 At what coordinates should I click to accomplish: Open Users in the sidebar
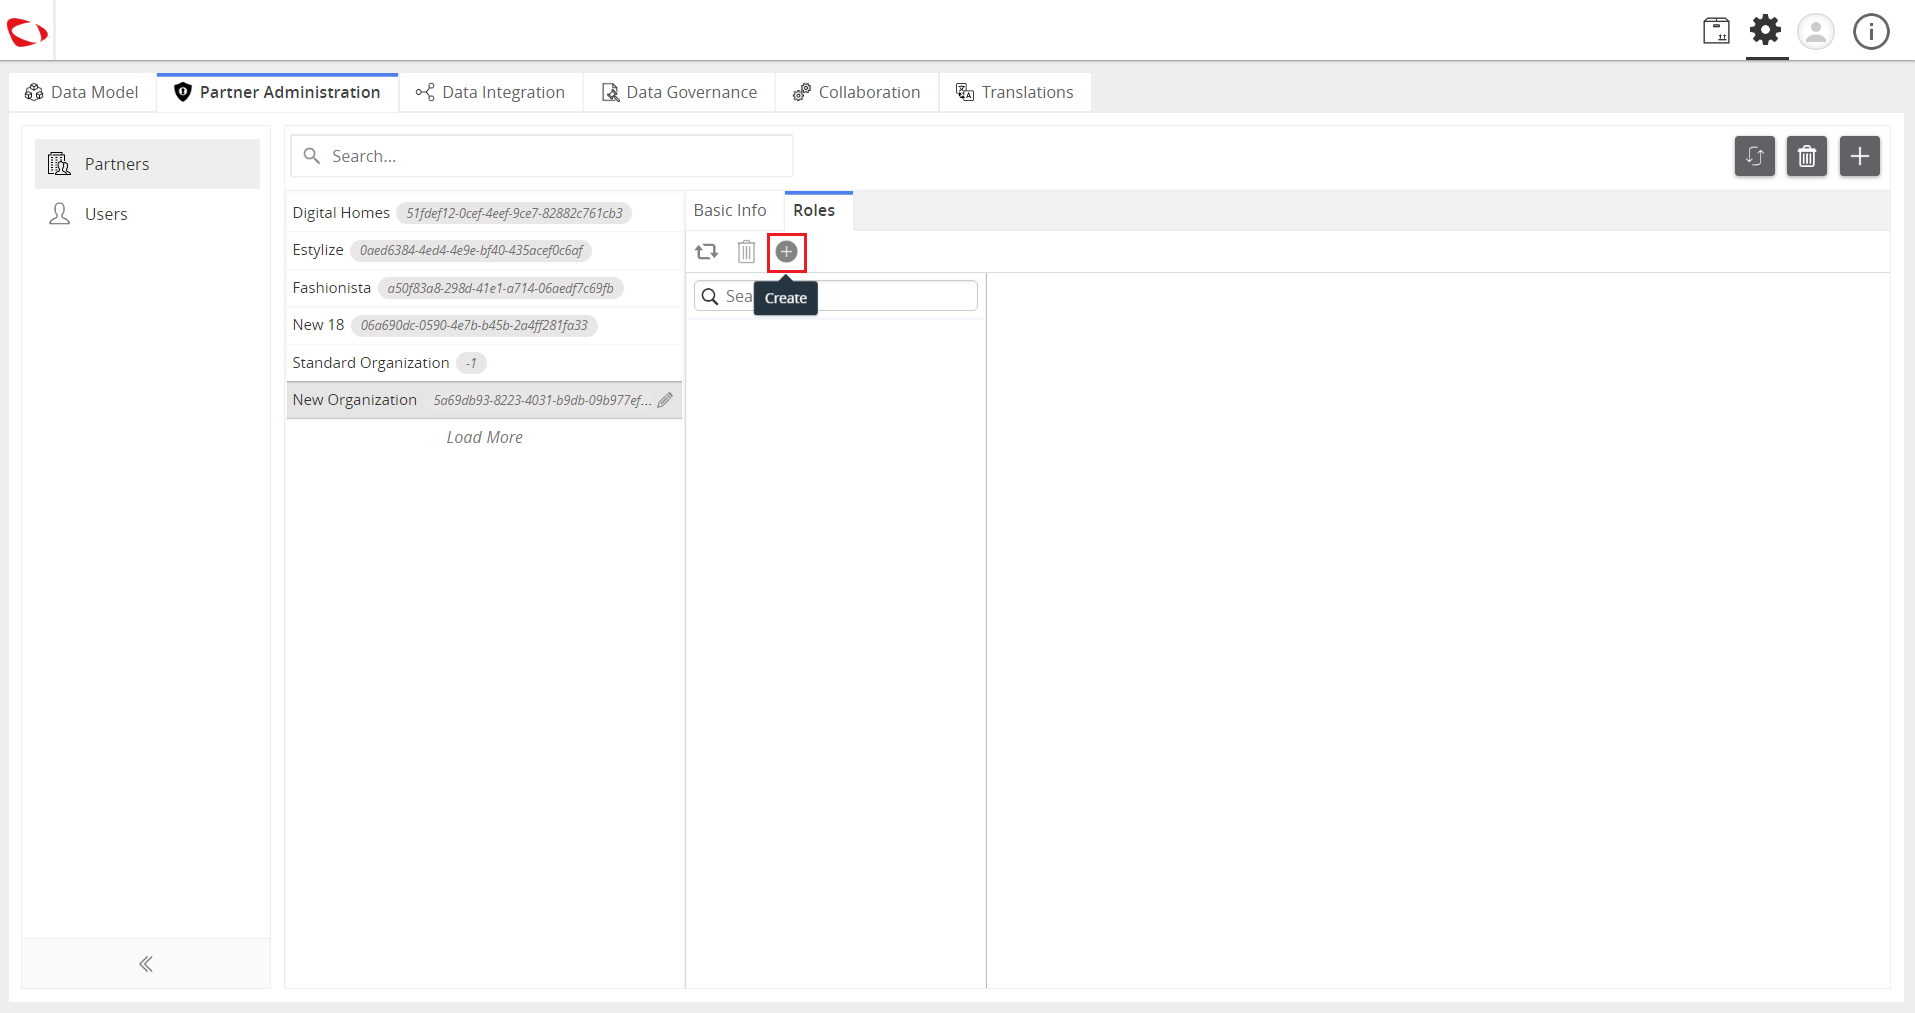[x=147, y=214]
